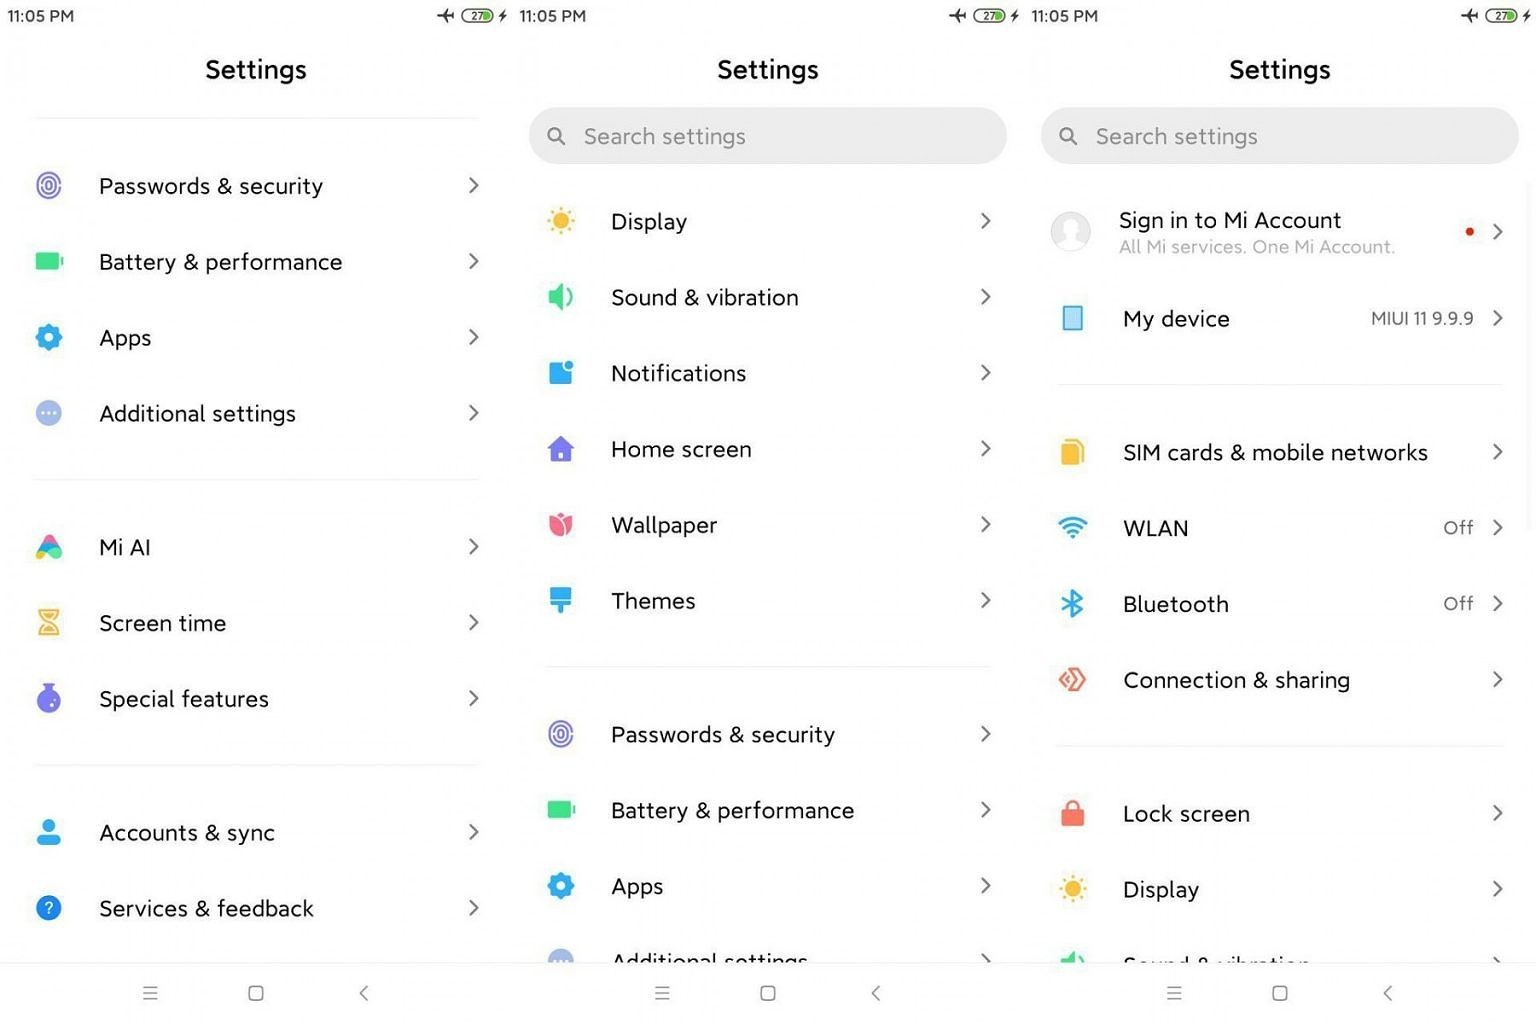Expand SIM cards & mobile networks chevron
The width and height of the screenshot is (1536, 1024).
1497,452
